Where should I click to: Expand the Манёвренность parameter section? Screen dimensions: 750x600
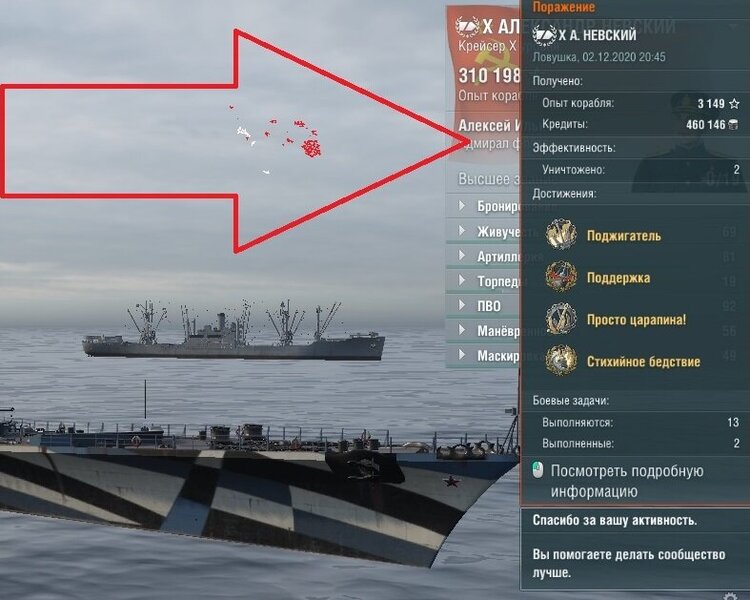[x=482, y=331]
